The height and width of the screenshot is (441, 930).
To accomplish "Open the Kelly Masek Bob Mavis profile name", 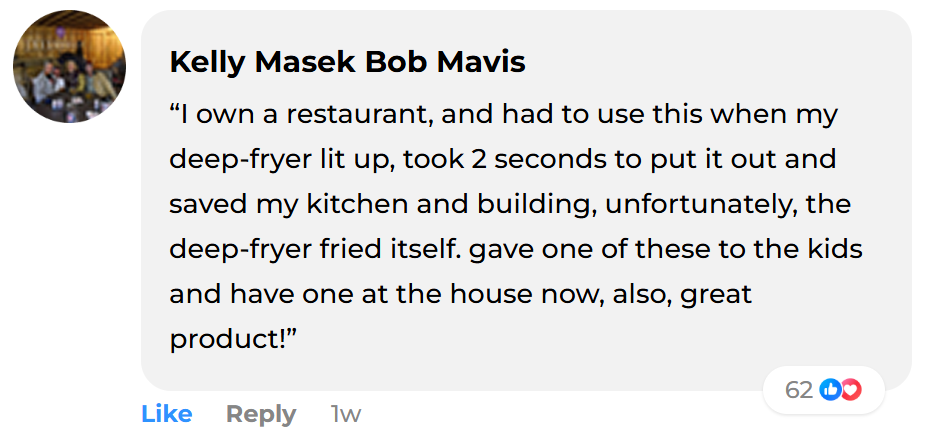I will pyautogui.click(x=347, y=62).
